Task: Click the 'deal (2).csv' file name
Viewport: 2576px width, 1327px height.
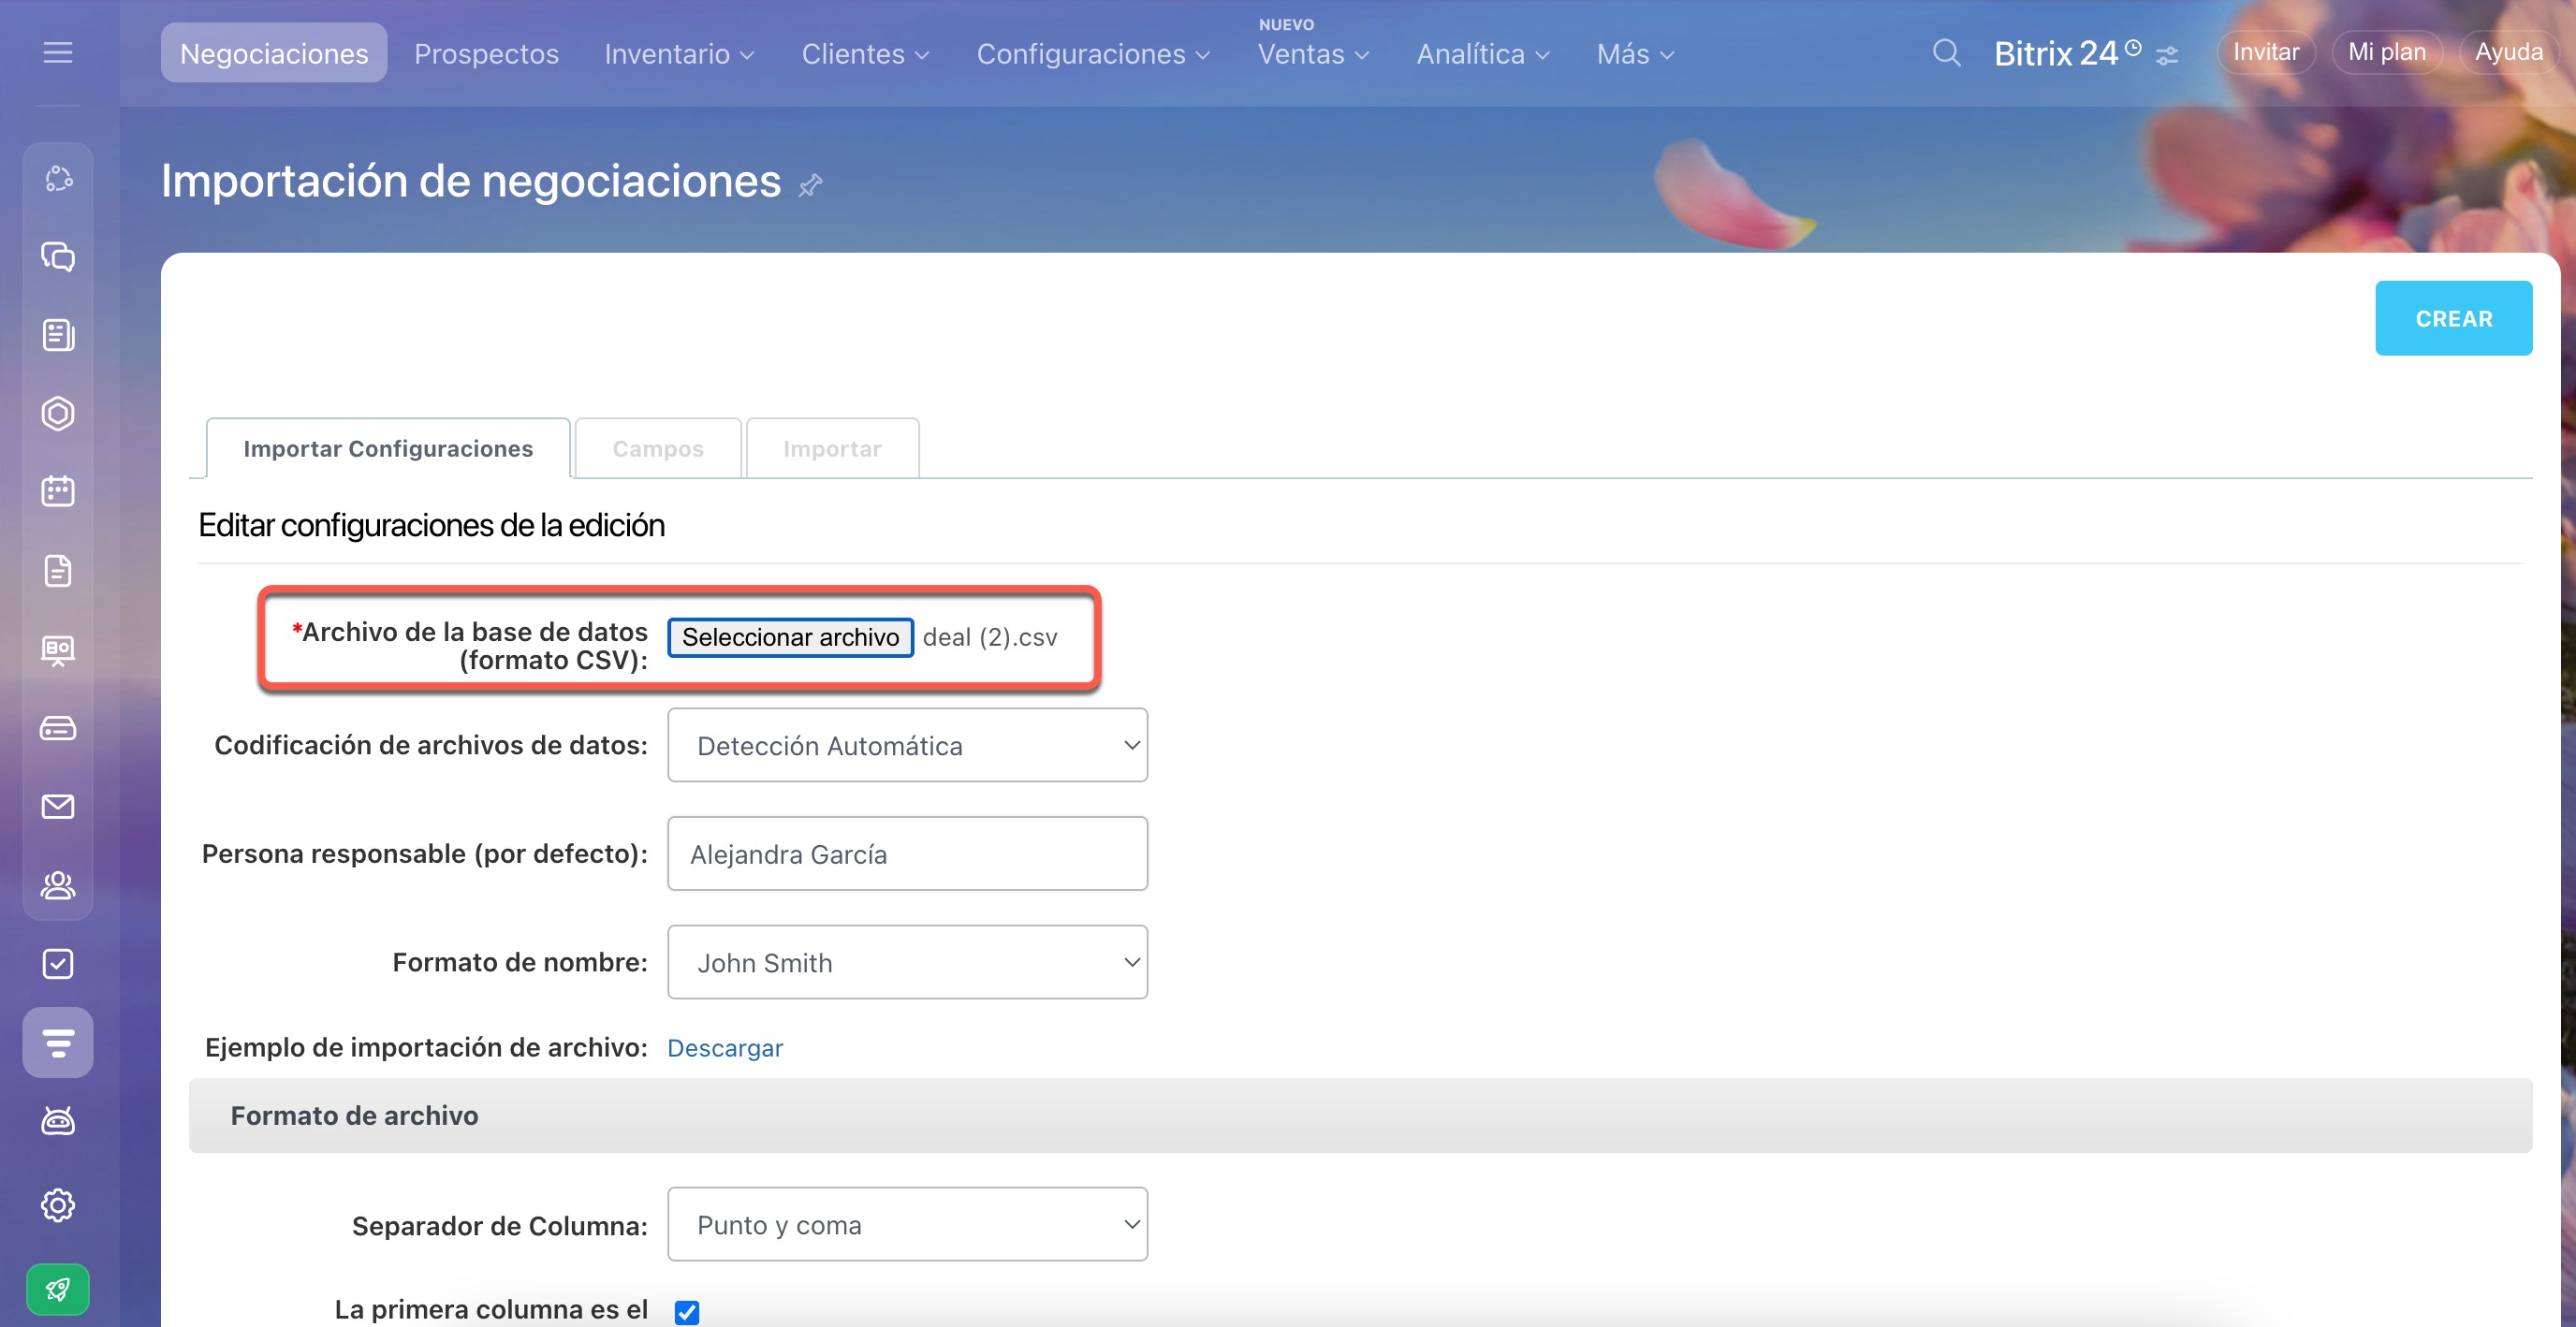Action: tap(989, 637)
